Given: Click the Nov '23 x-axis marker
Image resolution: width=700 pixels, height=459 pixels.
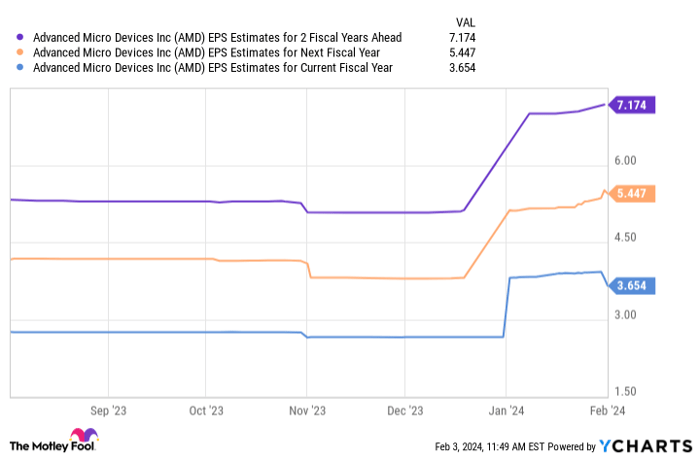Looking at the screenshot, I should click(x=308, y=409).
